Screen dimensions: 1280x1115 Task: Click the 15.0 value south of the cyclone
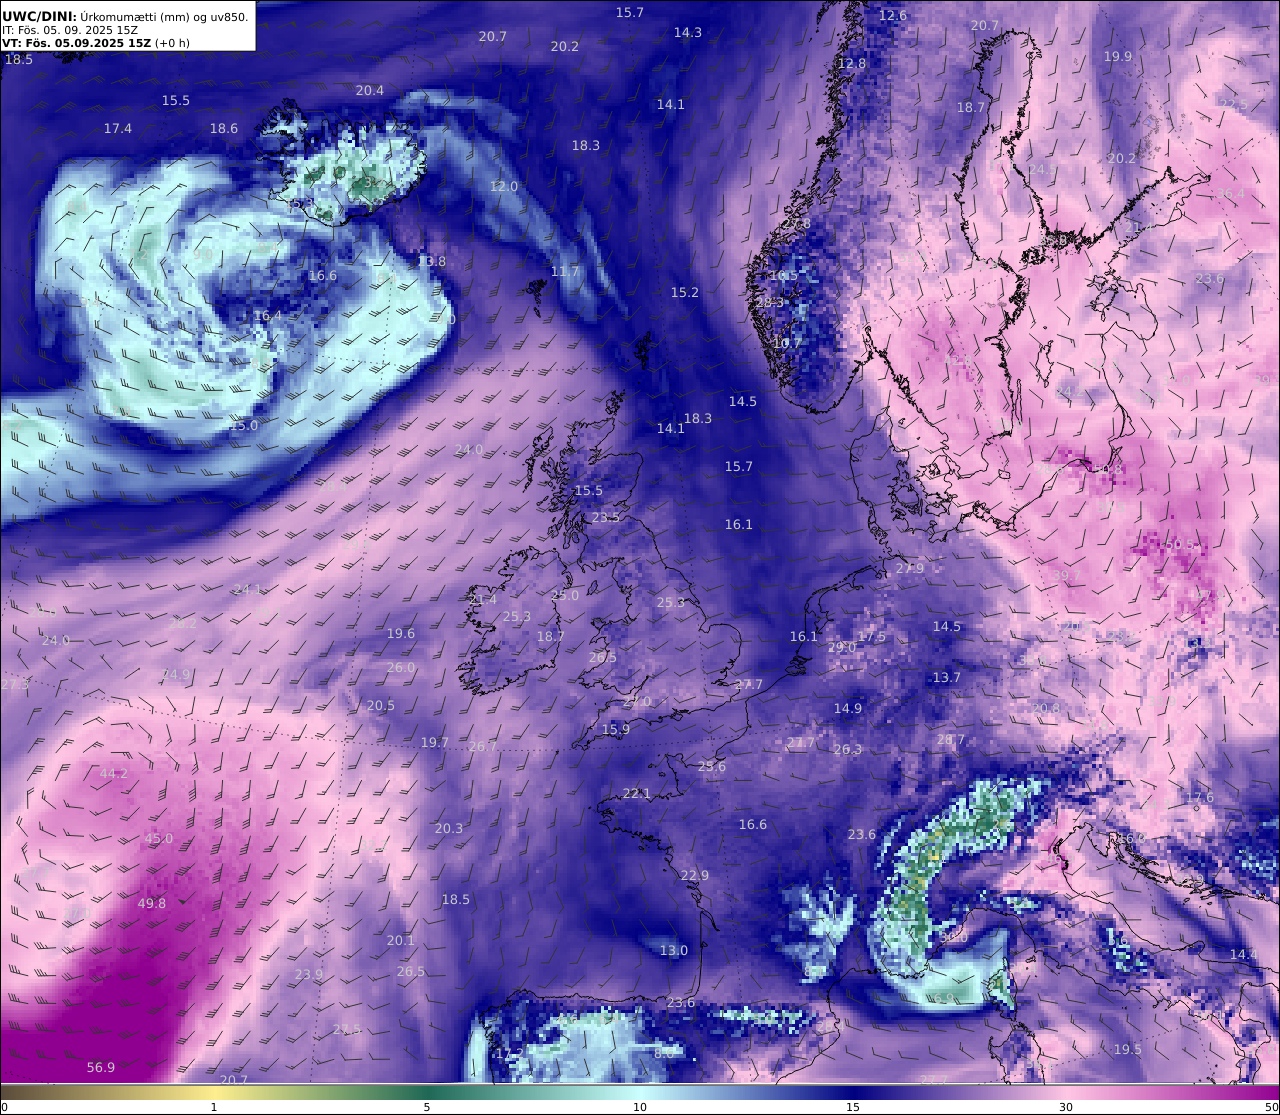[x=244, y=425]
